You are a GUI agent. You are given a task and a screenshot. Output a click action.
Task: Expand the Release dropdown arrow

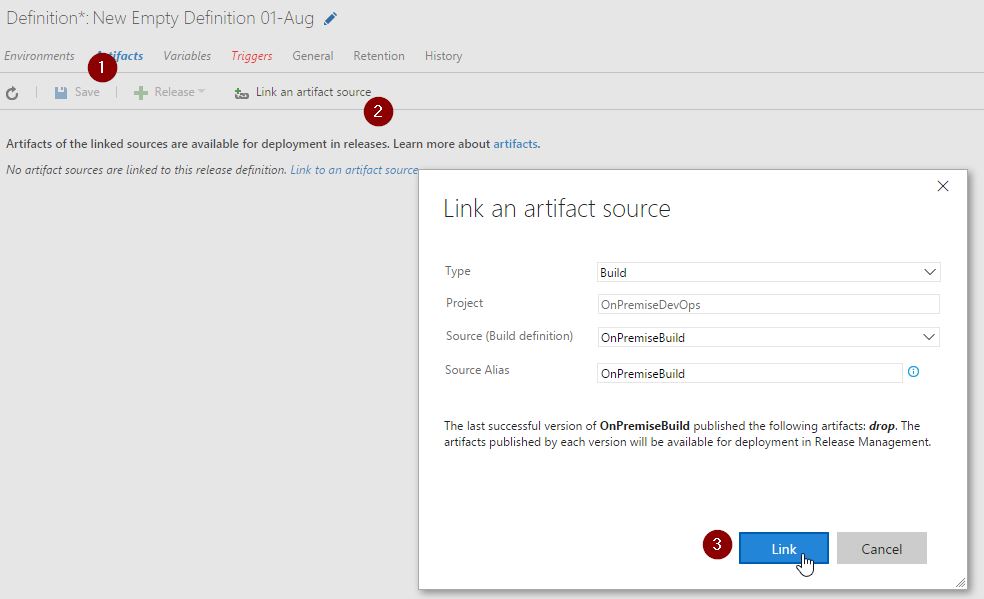point(201,92)
